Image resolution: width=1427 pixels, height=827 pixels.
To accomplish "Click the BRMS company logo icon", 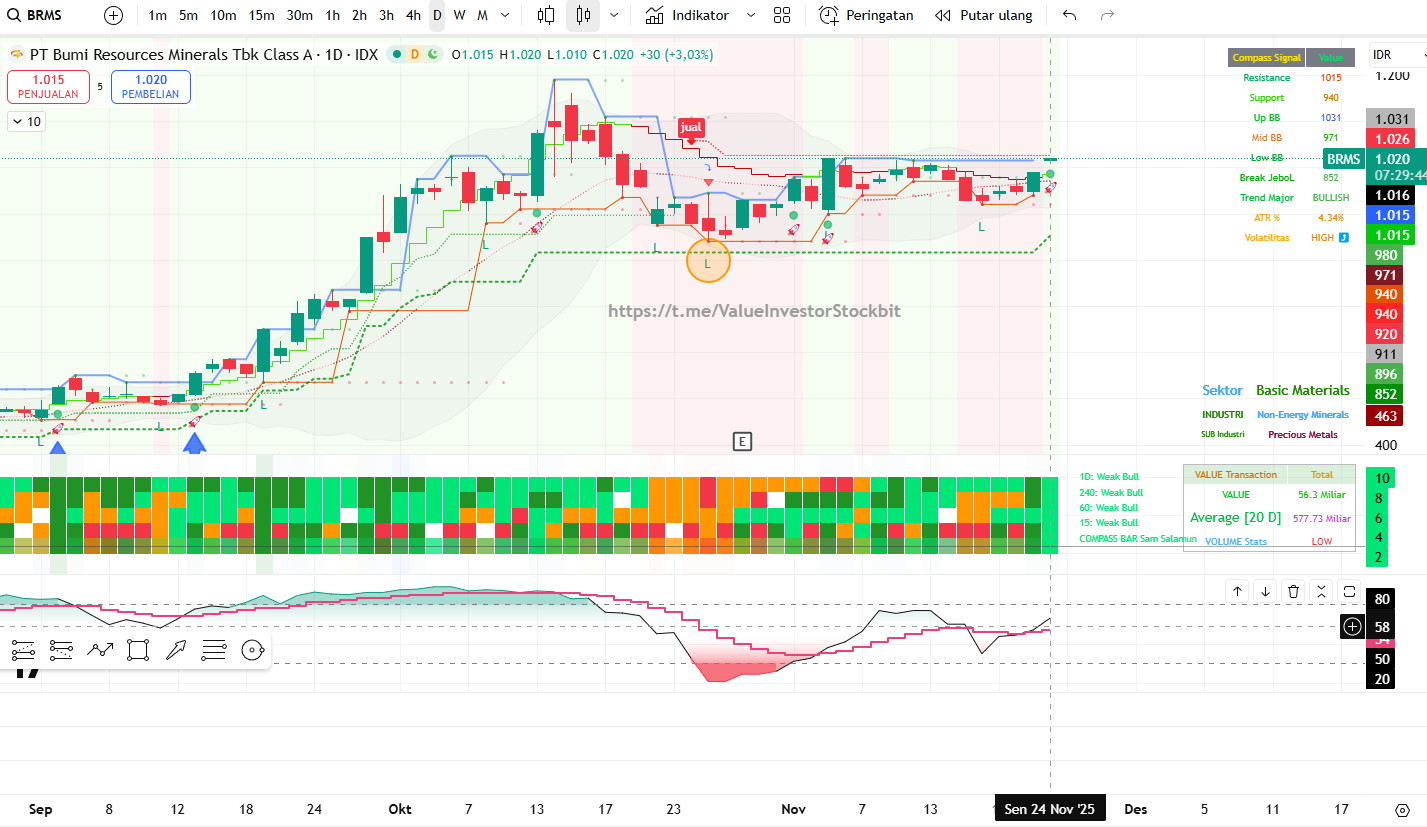I will point(15,54).
